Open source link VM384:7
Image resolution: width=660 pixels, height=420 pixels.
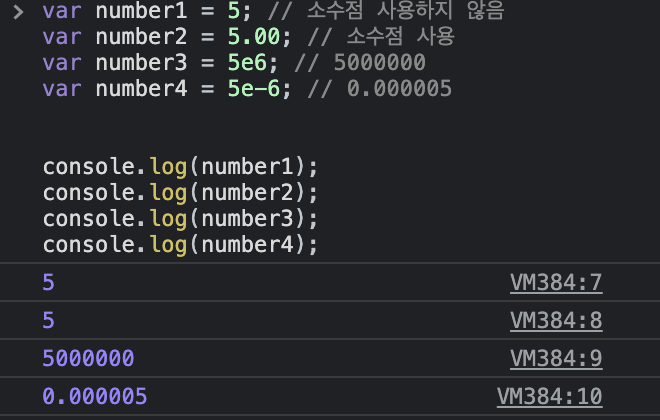(556, 282)
